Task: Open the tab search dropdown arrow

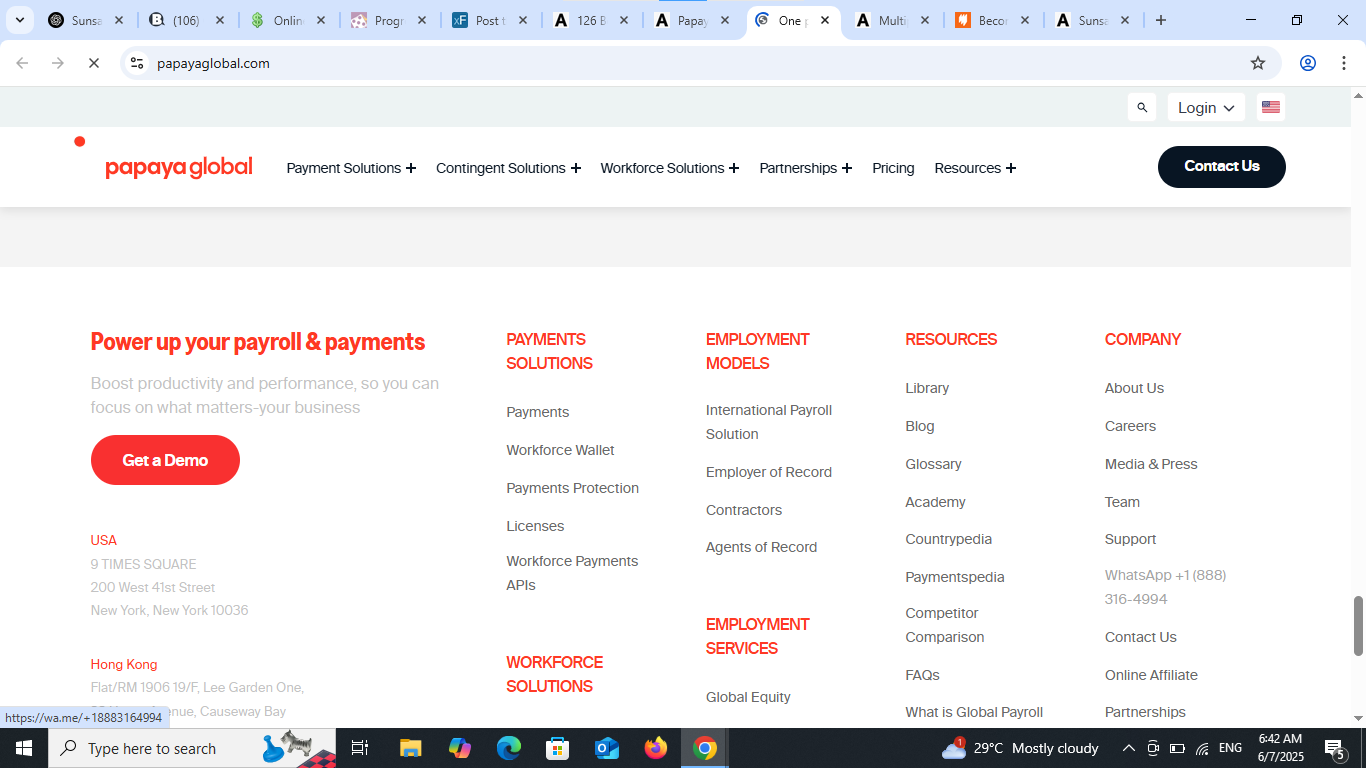Action: (19, 20)
